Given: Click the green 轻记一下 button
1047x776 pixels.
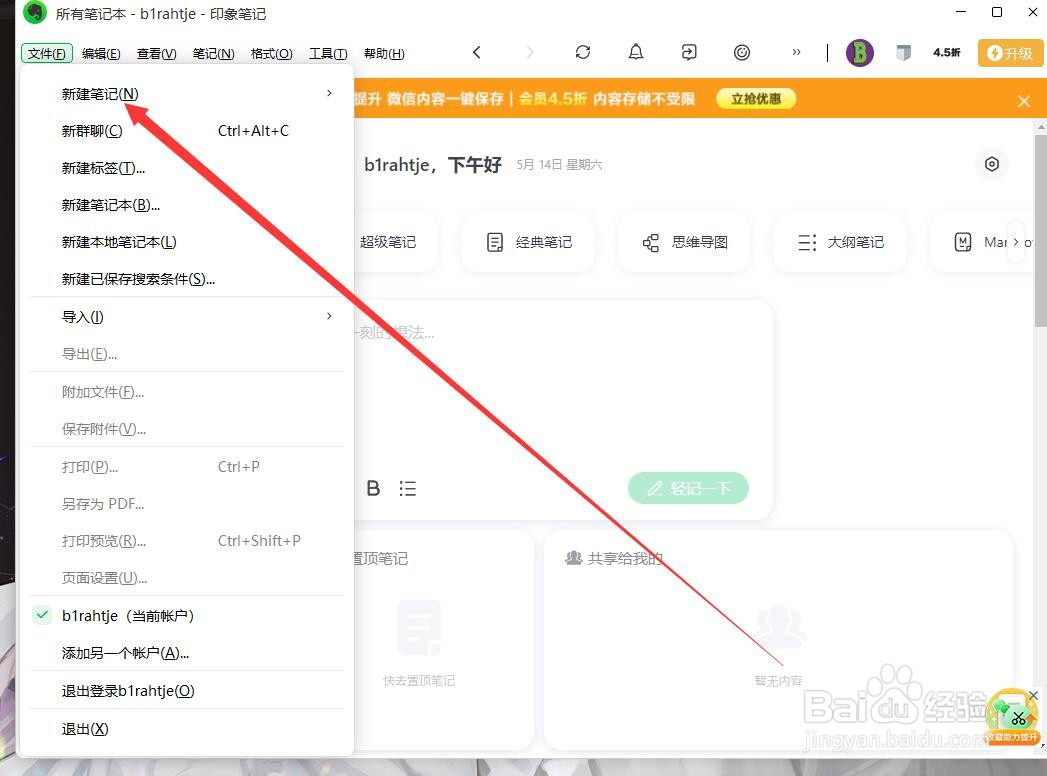Looking at the screenshot, I should point(688,488).
